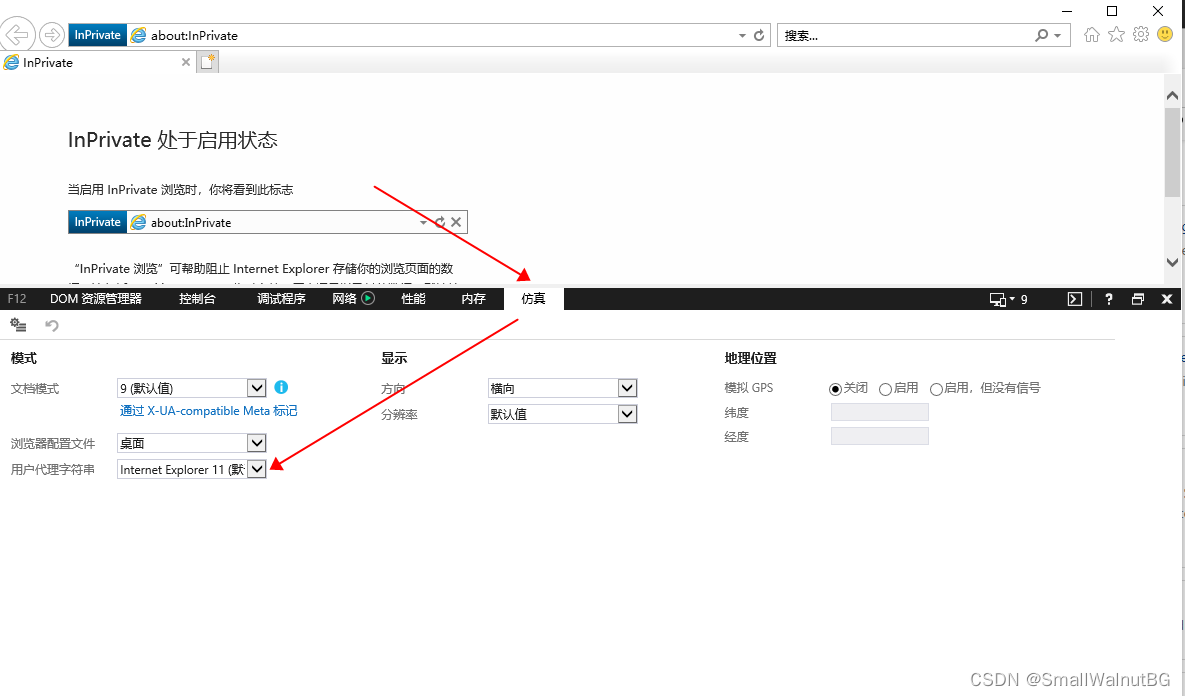
Task: Switch to the 性能 tab
Action: coord(413,299)
